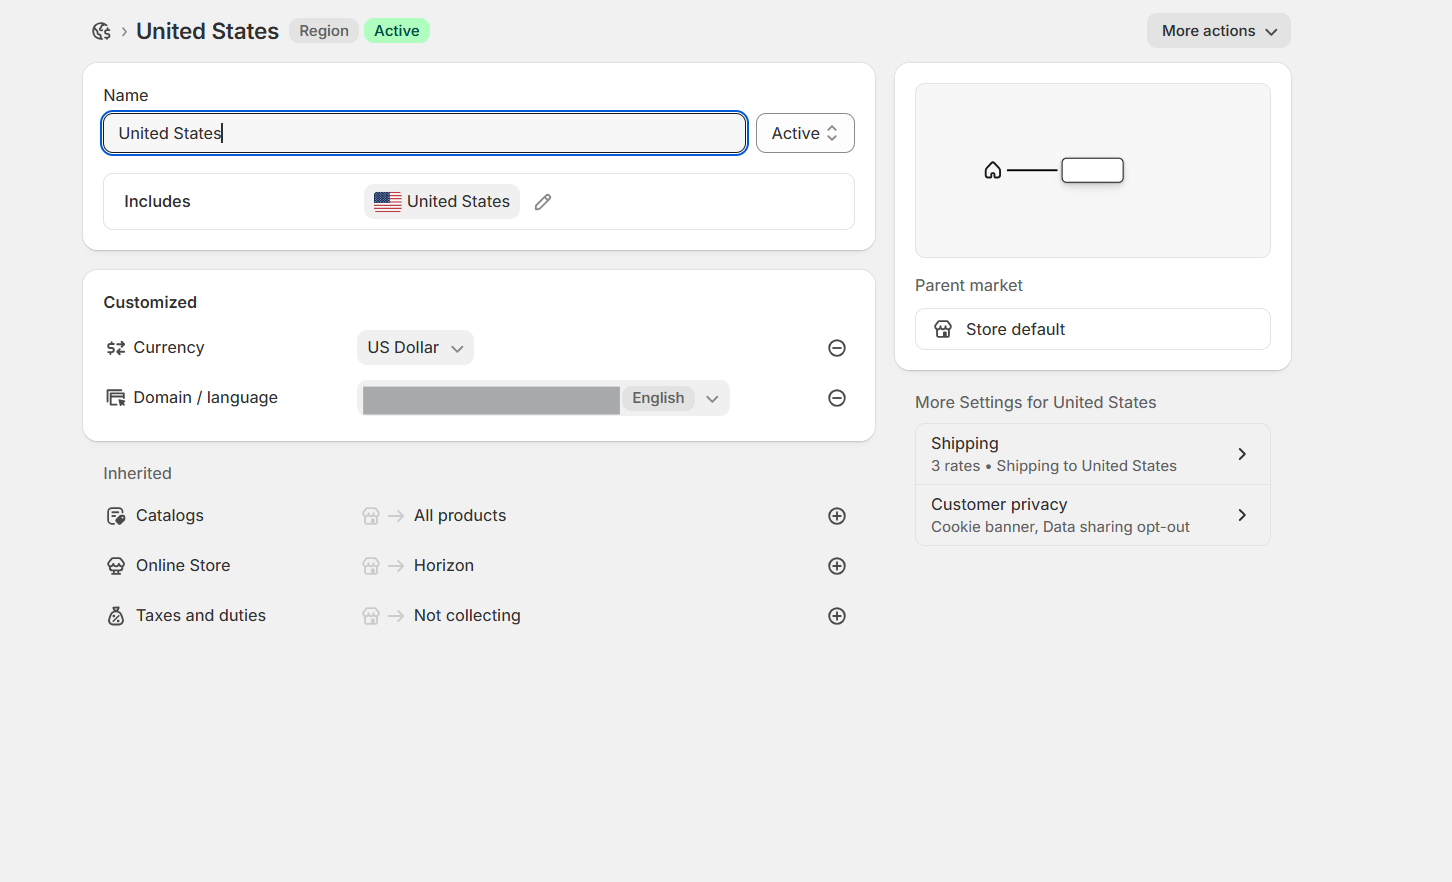The image size is (1452, 882).
Task: Customize Catalogs using the plus icon
Action: pyautogui.click(x=837, y=516)
